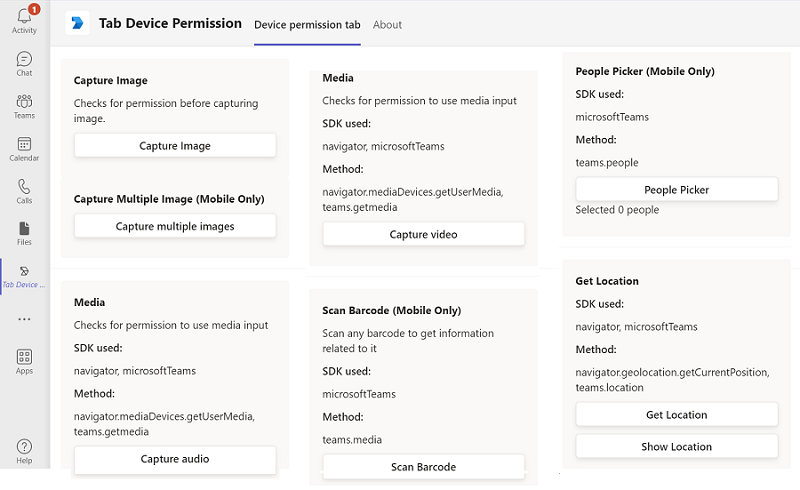
Task: Open the Calendar app icon
Action: [x=24, y=145]
